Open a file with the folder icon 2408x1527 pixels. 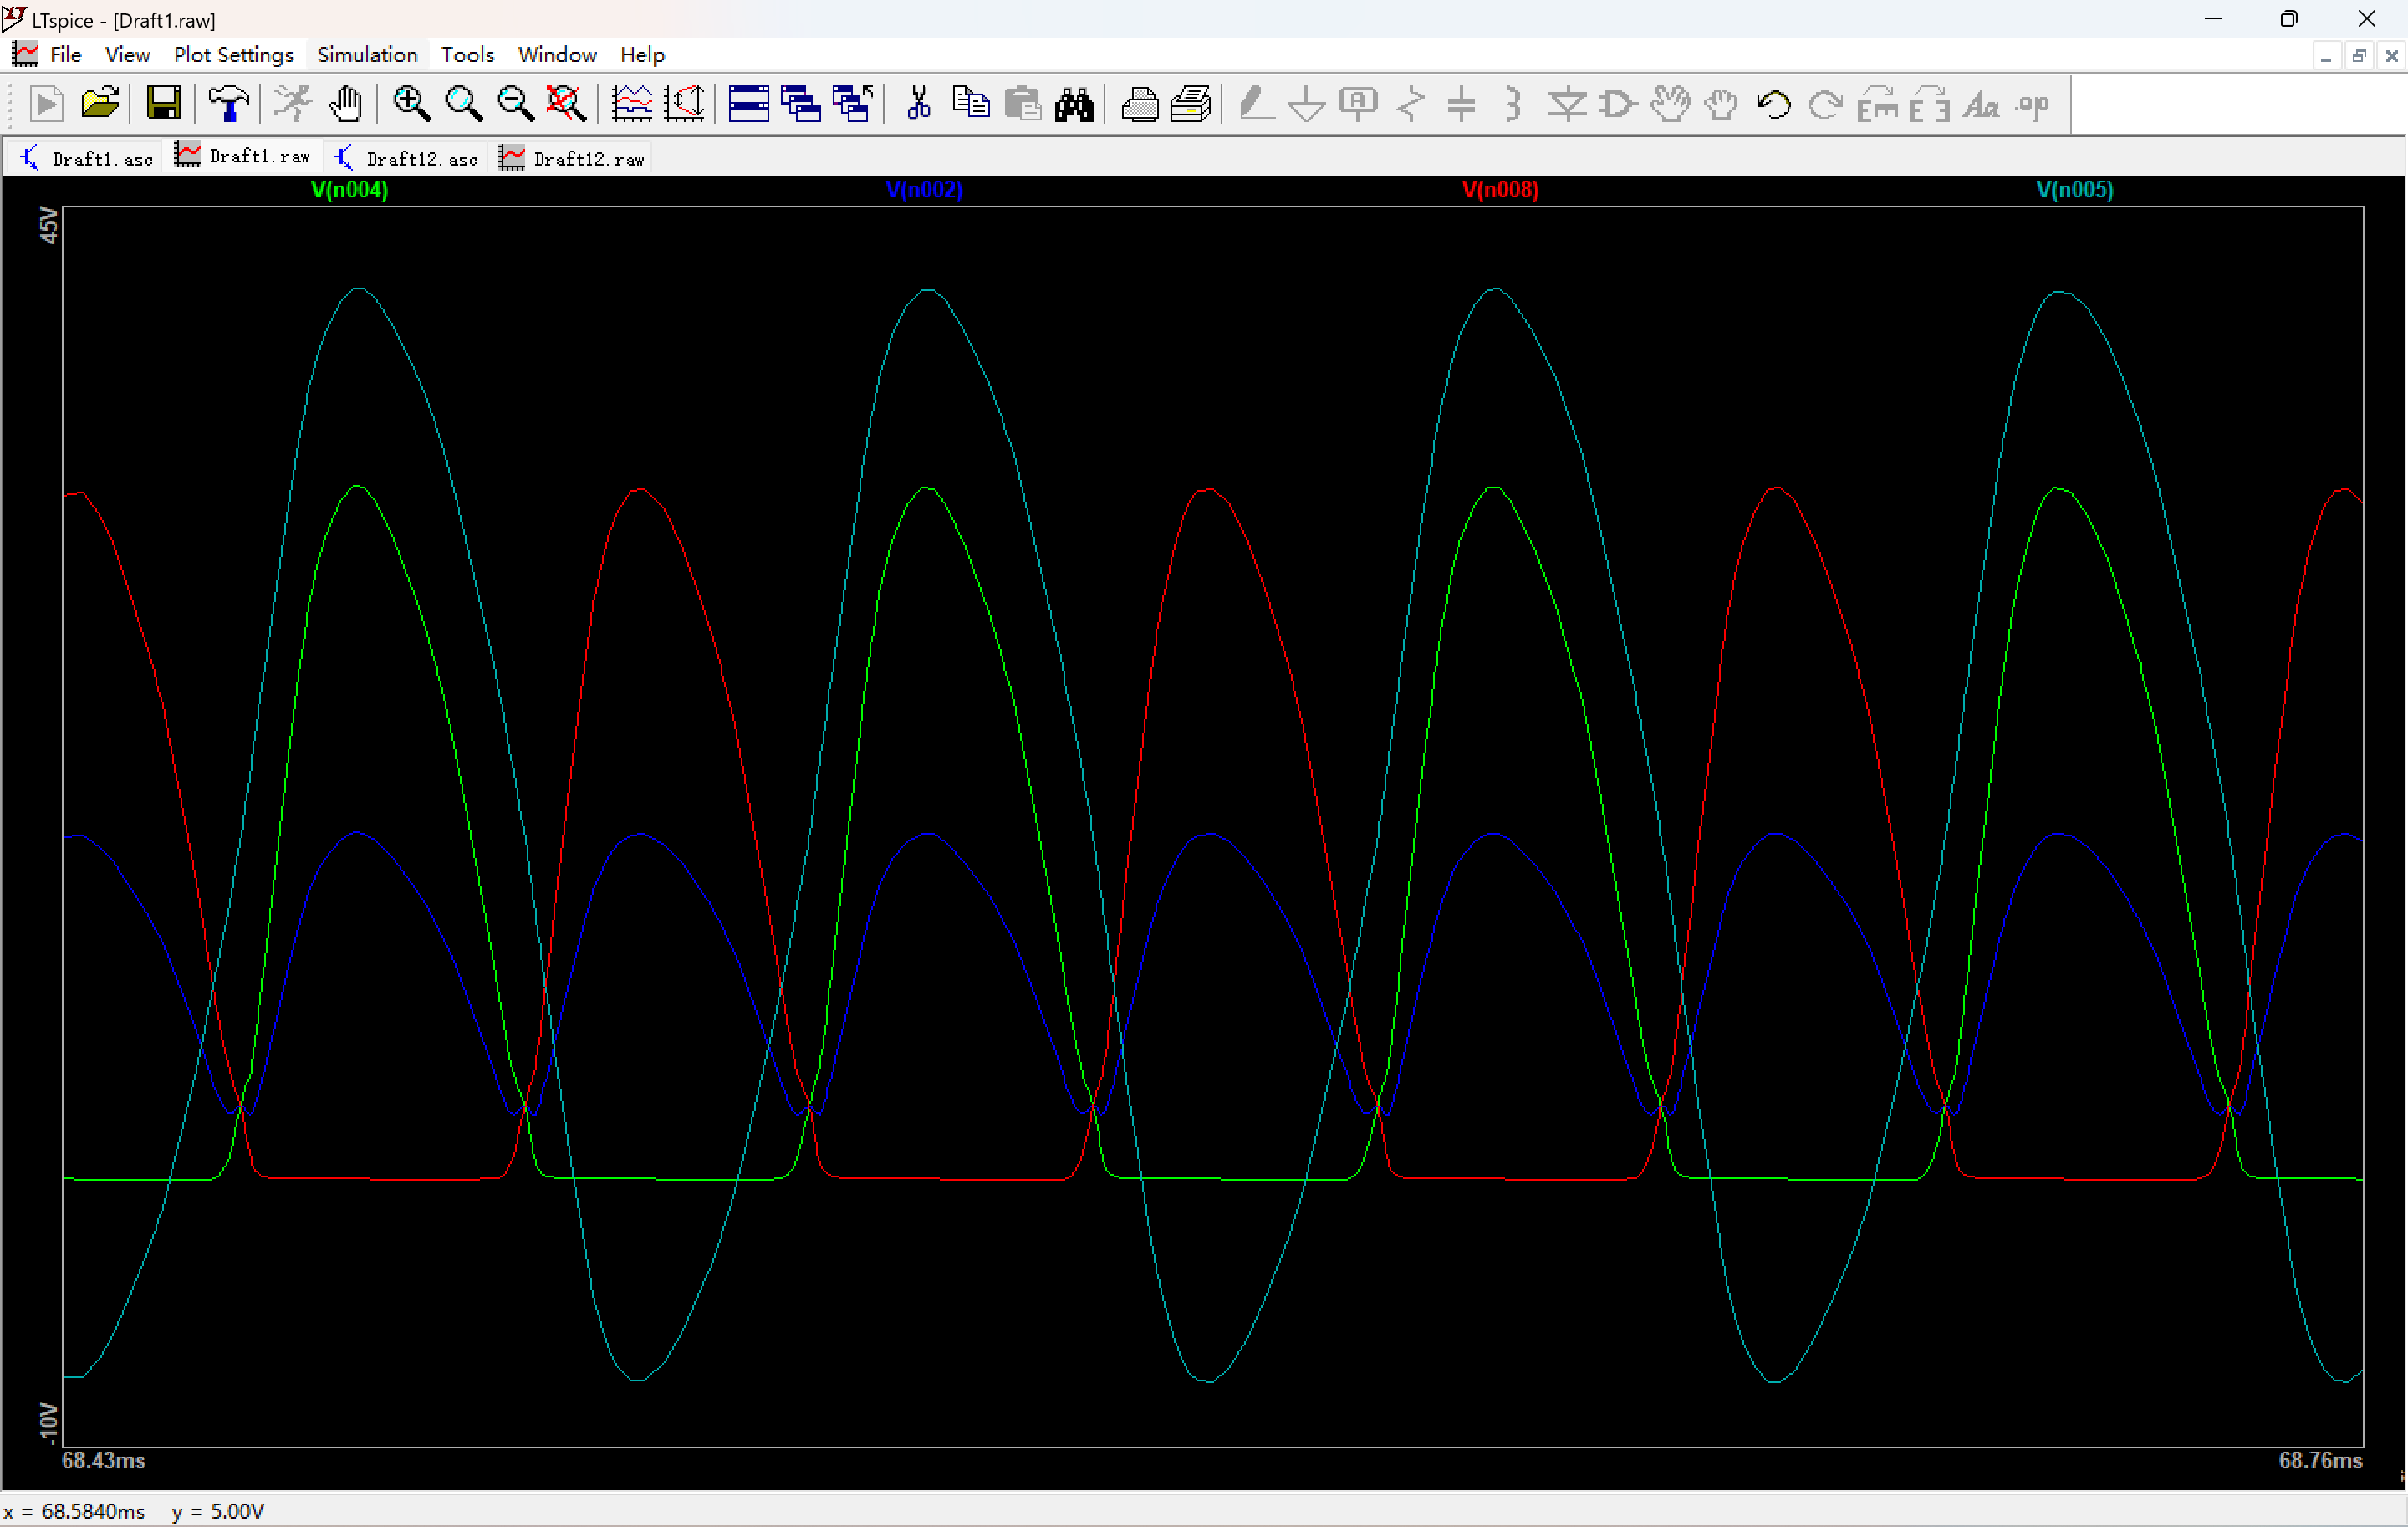[100, 104]
